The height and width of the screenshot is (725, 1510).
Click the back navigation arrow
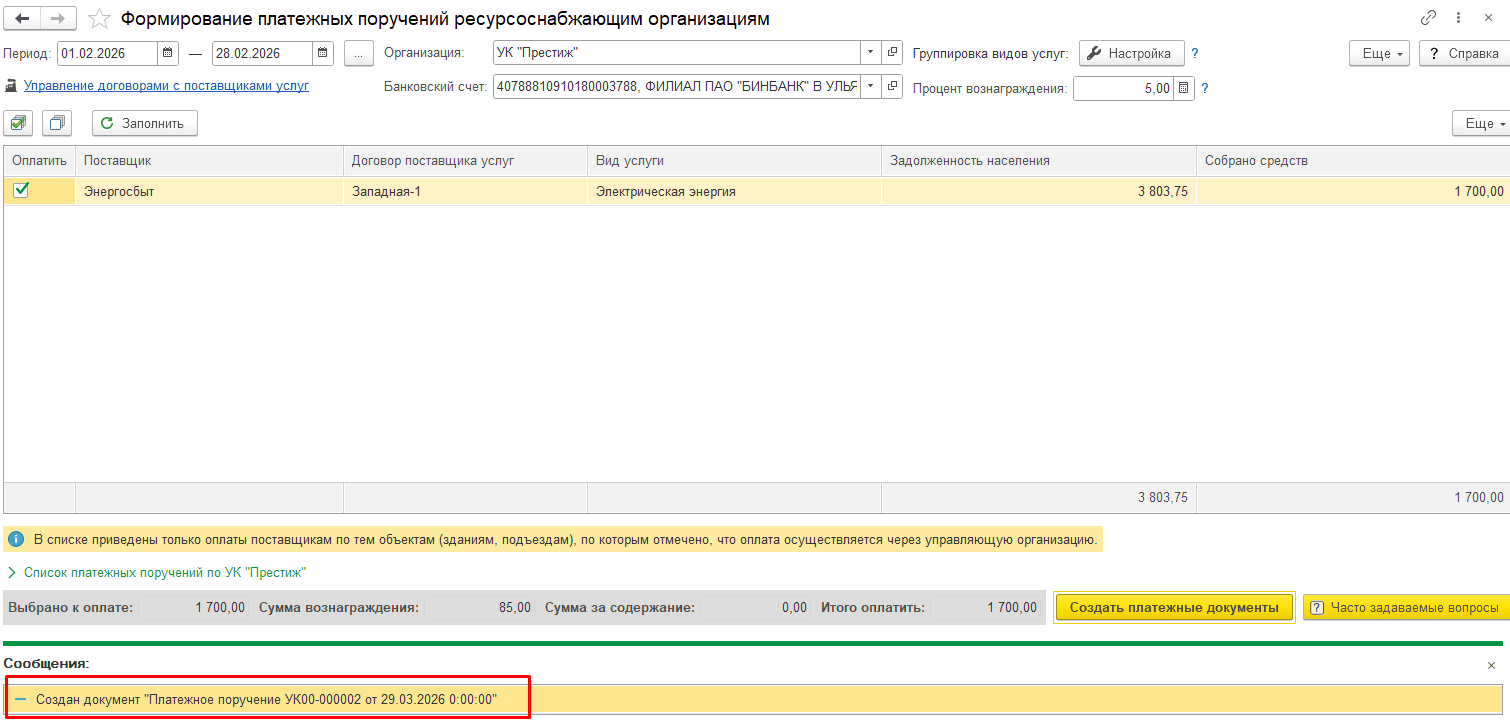pos(23,19)
